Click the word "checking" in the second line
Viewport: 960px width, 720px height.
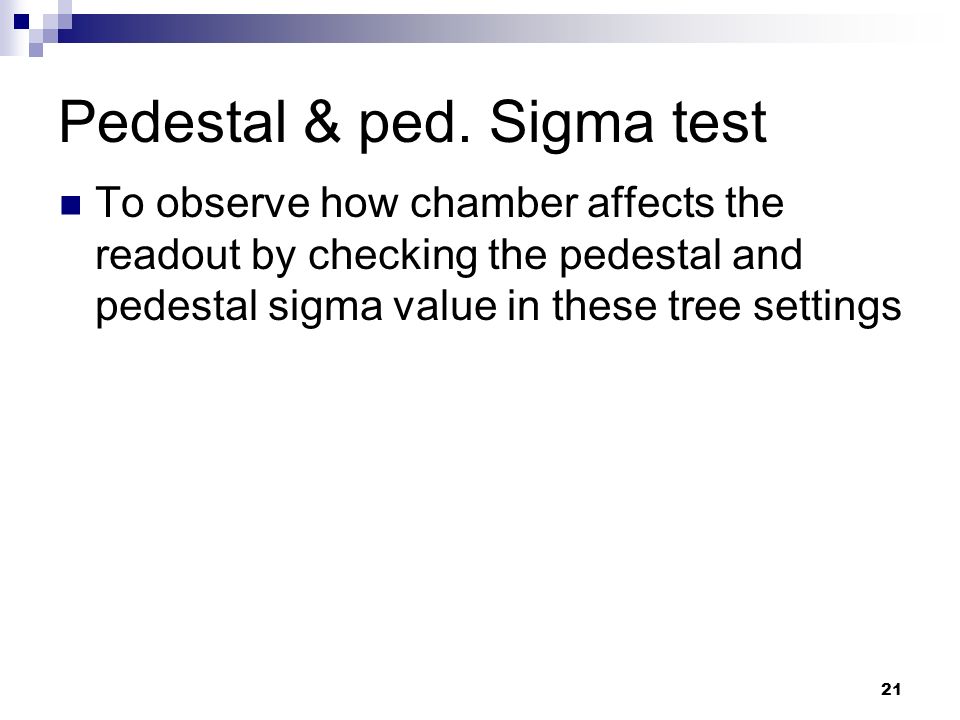tap(392, 258)
